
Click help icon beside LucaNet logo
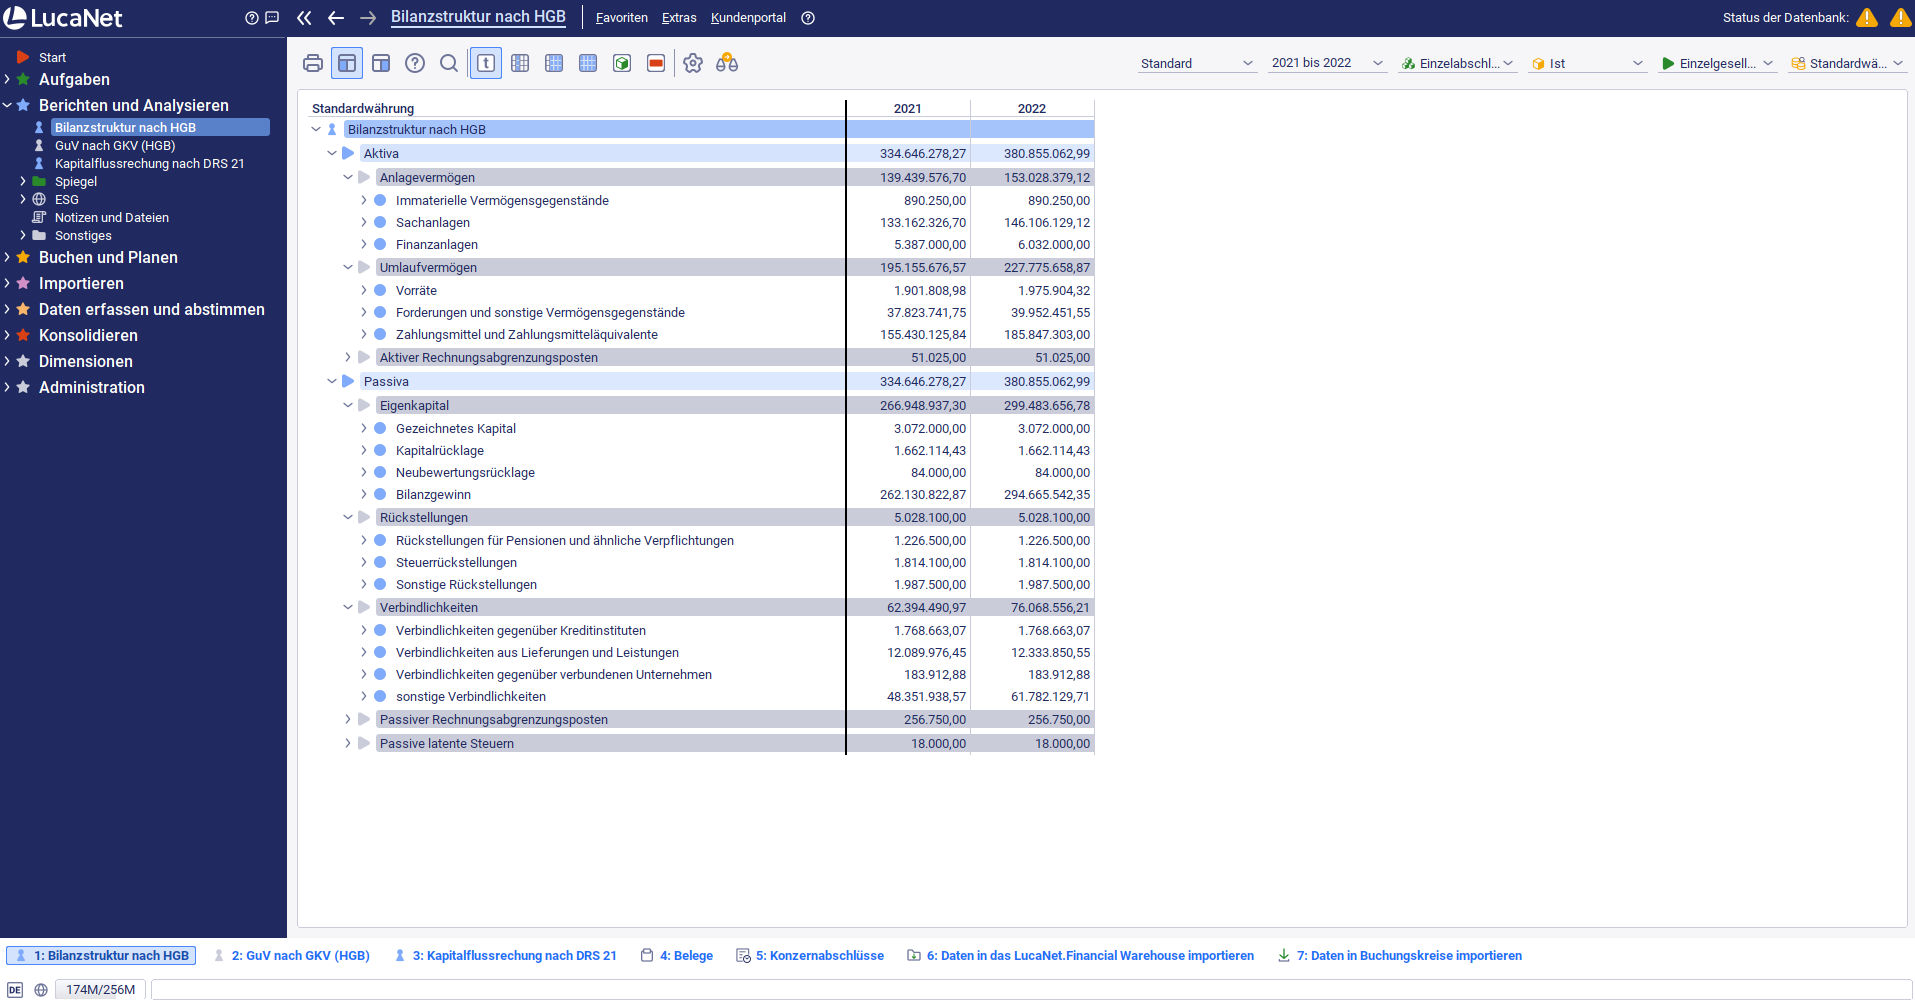[252, 18]
